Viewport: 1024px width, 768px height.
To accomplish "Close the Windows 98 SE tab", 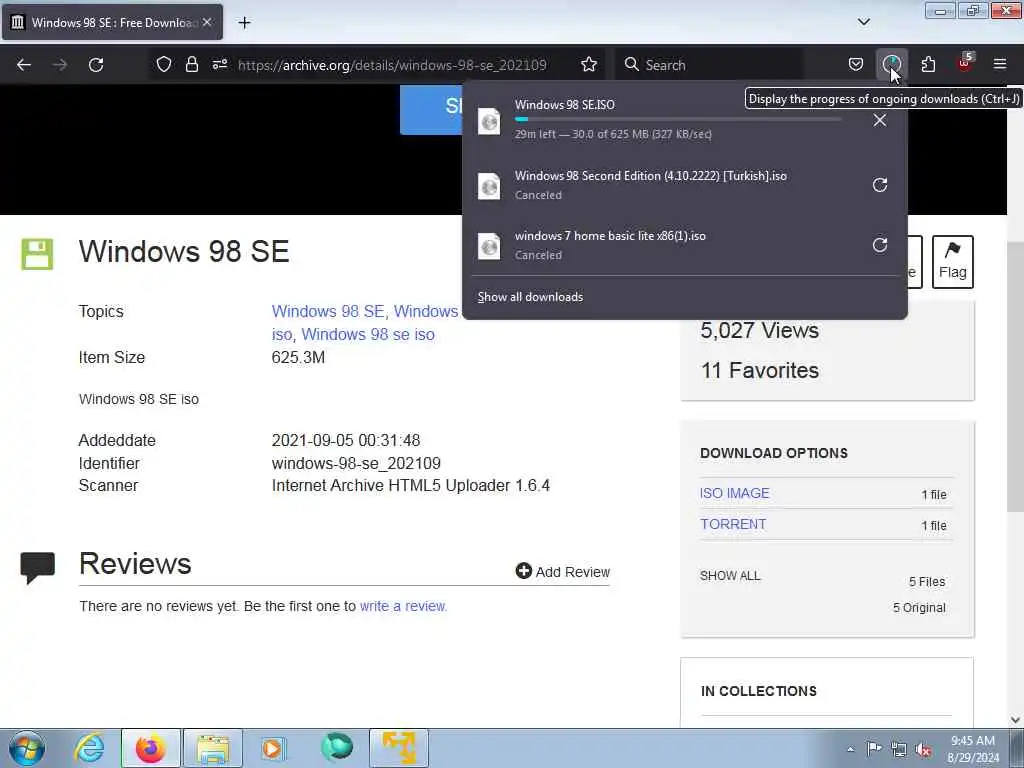I will [x=207, y=22].
